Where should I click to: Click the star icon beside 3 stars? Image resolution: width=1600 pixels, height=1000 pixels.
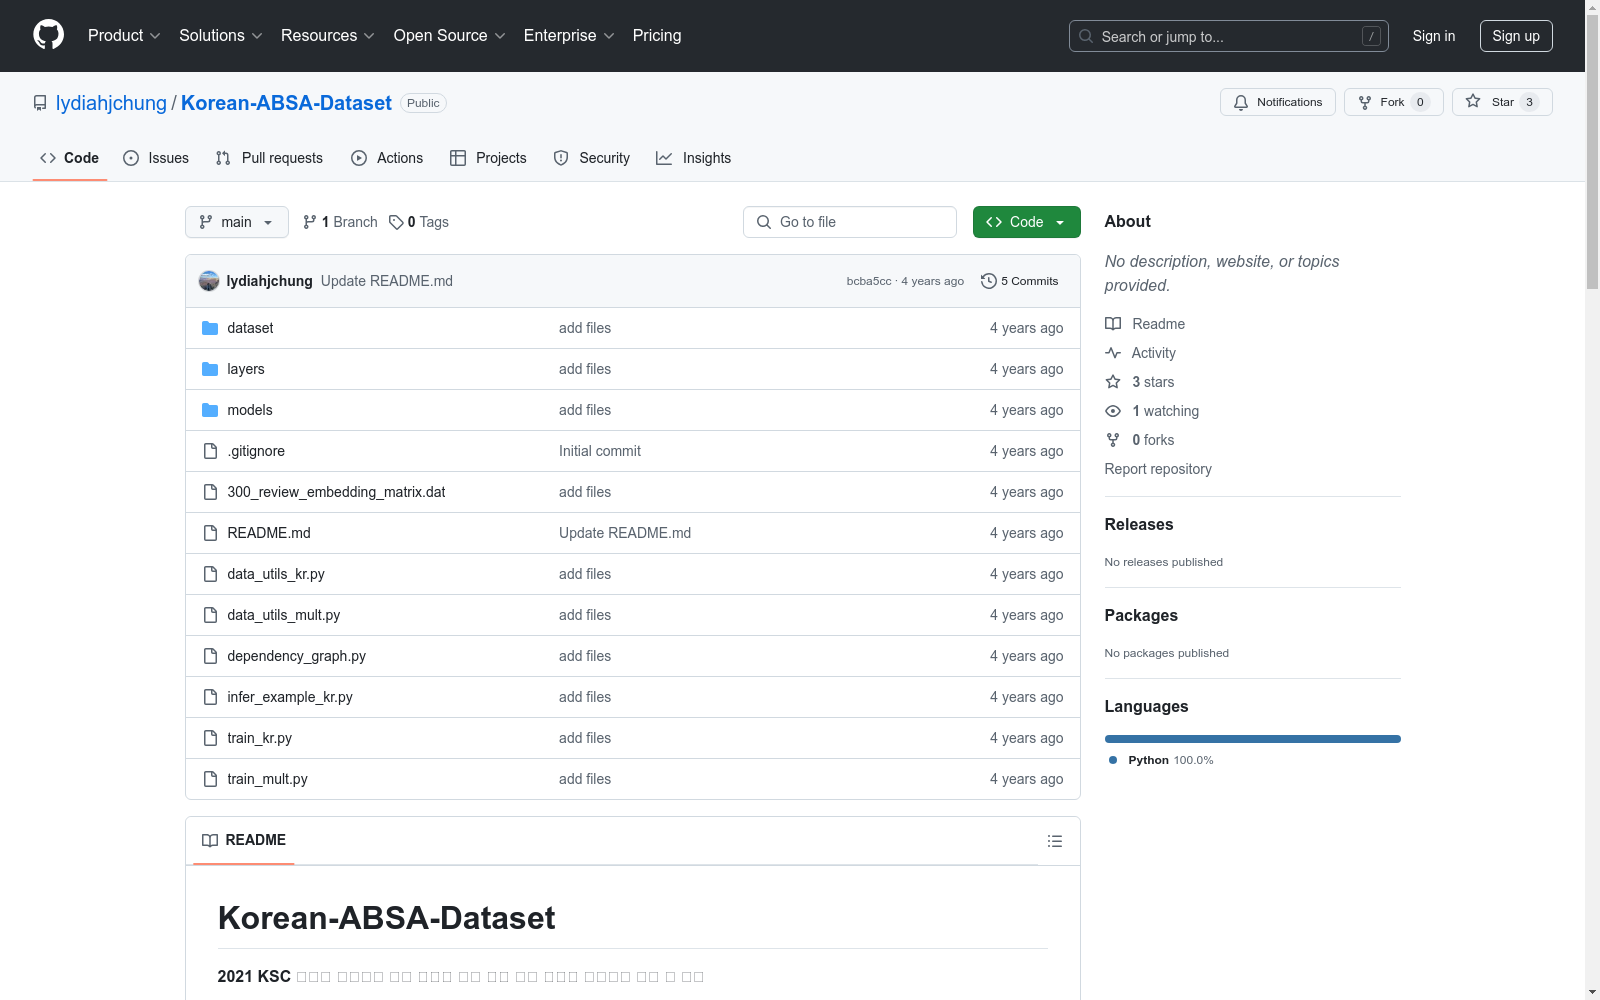tap(1113, 382)
